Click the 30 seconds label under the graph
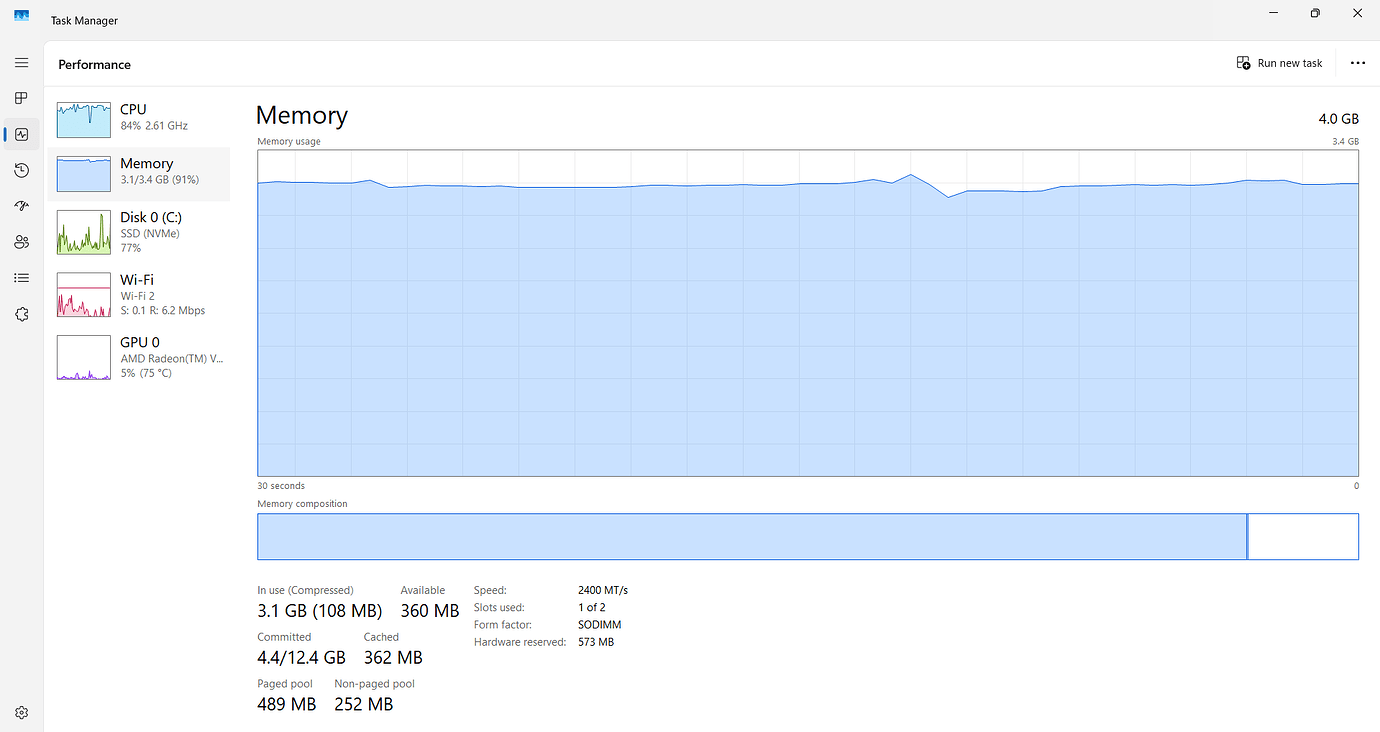1380x732 pixels. (281, 486)
